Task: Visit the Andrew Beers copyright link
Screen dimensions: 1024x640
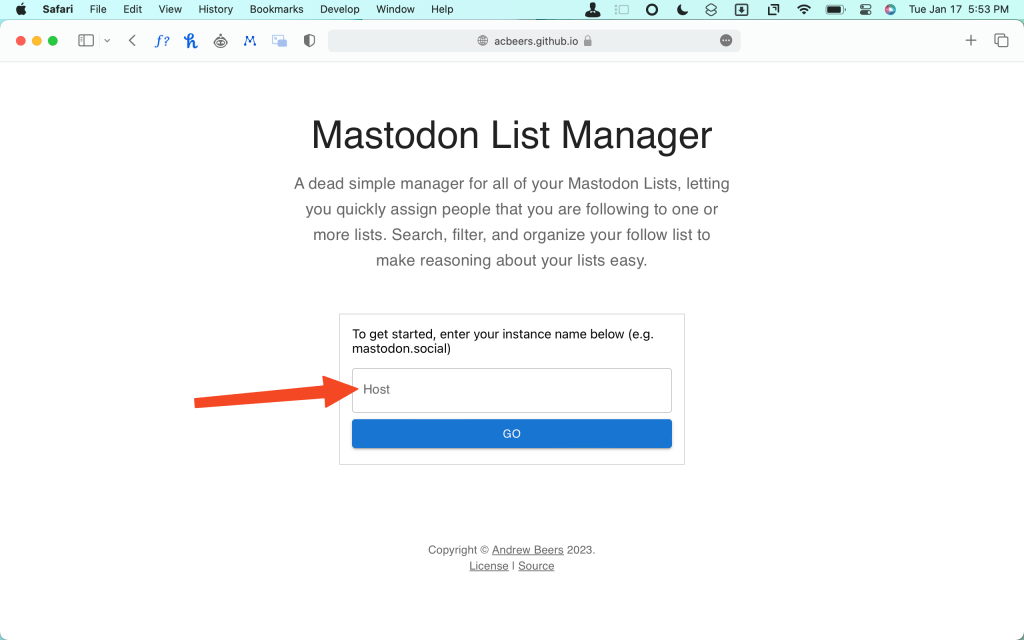Action: click(527, 549)
